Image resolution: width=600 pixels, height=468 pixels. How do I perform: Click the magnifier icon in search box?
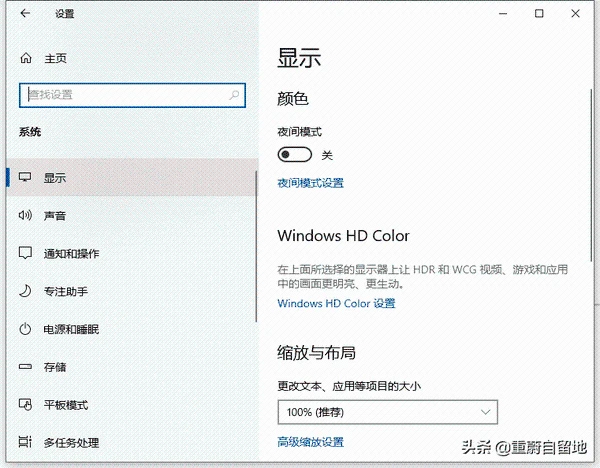coord(234,95)
